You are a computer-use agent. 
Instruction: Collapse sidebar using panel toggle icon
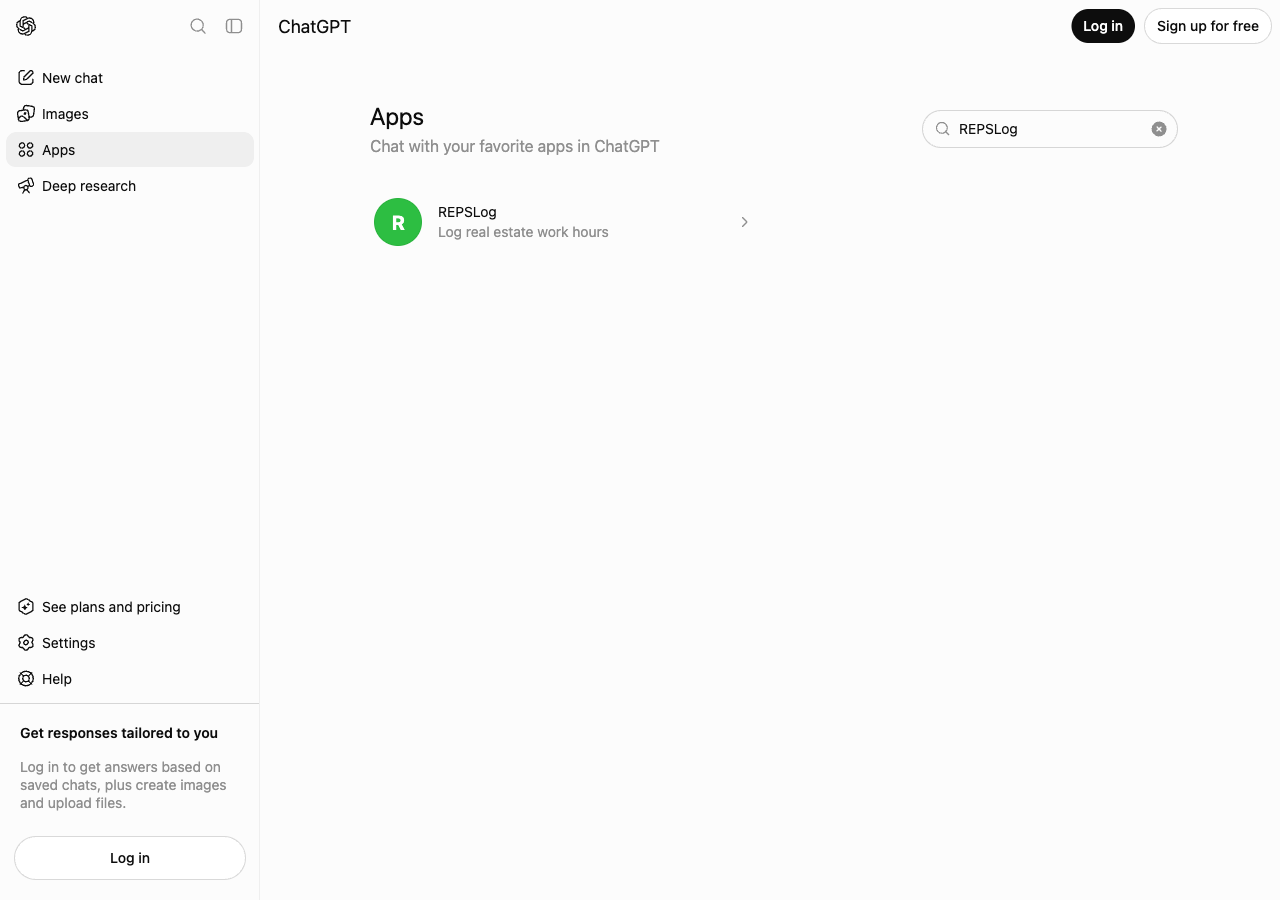pyautogui.click(x=234, y=26)
